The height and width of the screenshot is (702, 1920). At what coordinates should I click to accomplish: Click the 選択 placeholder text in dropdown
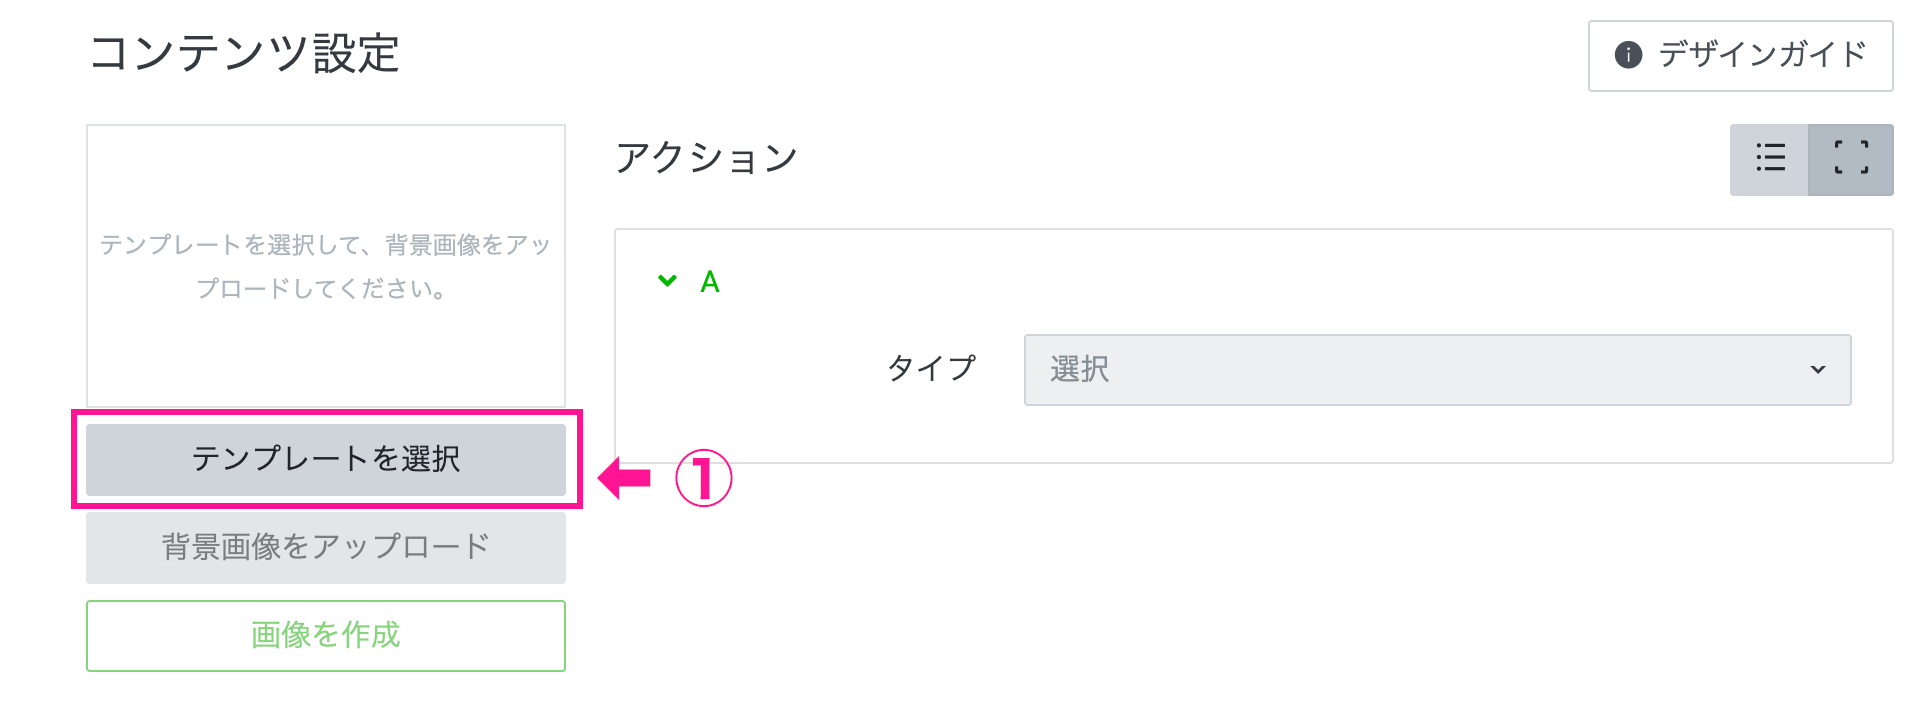click(x=1079, y=370)
